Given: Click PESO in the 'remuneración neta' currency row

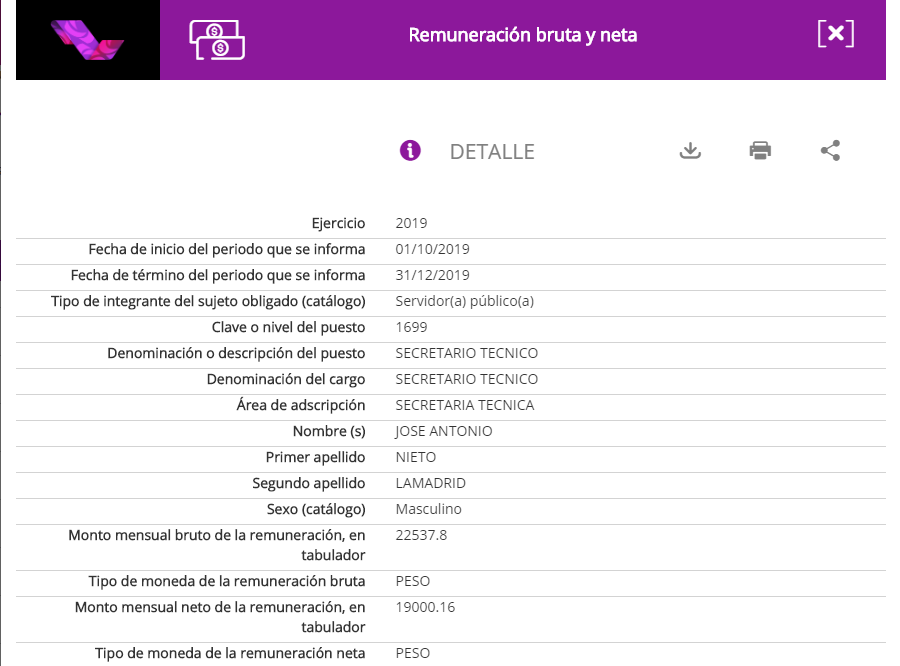Looking at the screenshot, I should point(413,653).
